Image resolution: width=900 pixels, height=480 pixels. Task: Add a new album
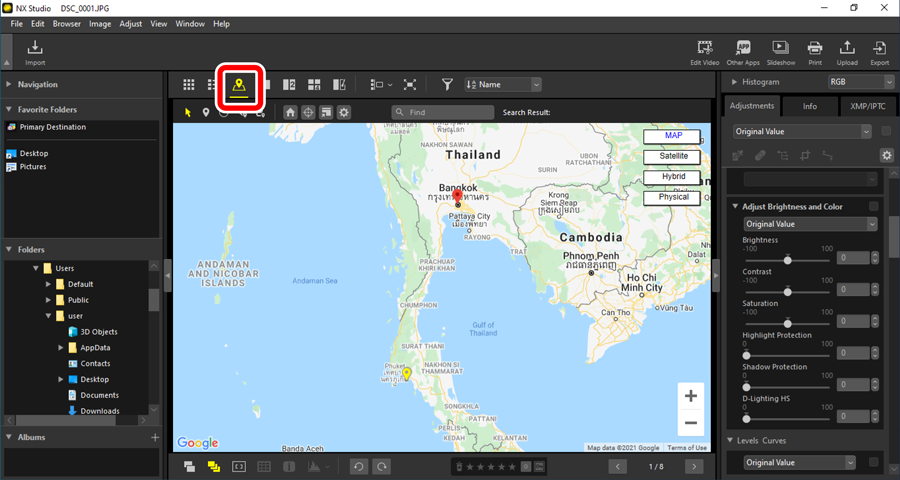click(154, 438)
